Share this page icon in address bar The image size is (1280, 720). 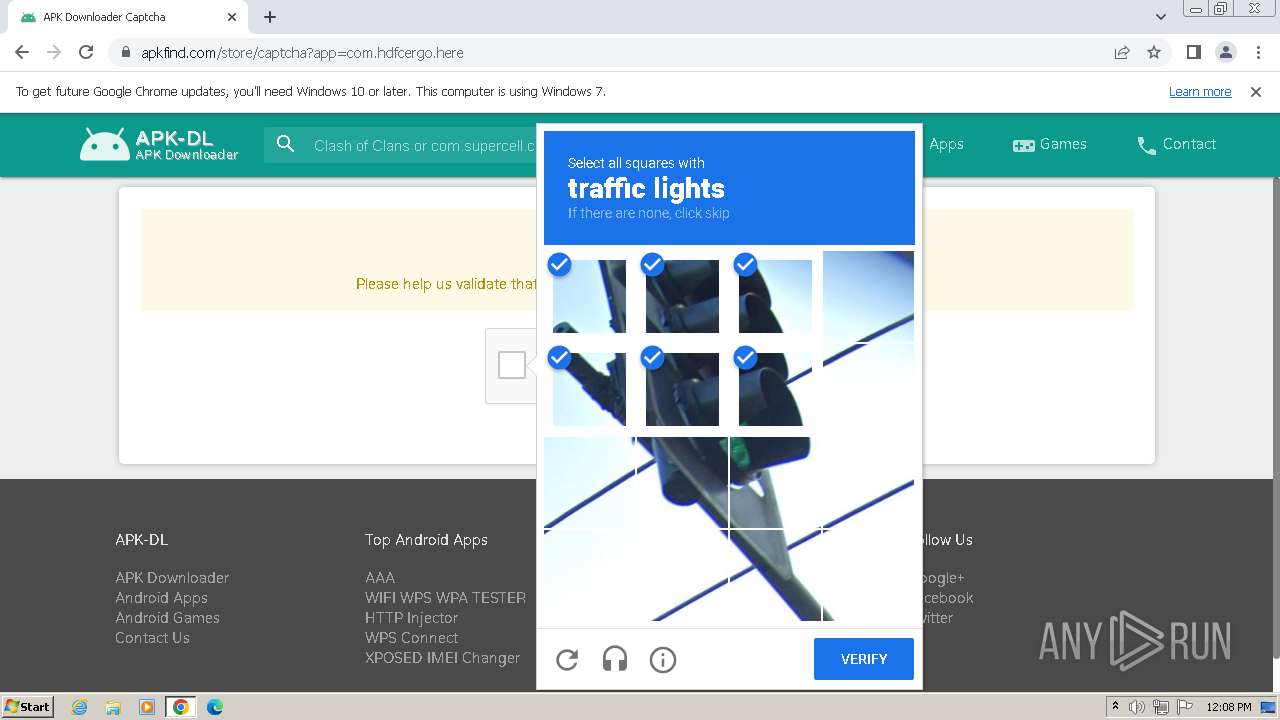1122,52
